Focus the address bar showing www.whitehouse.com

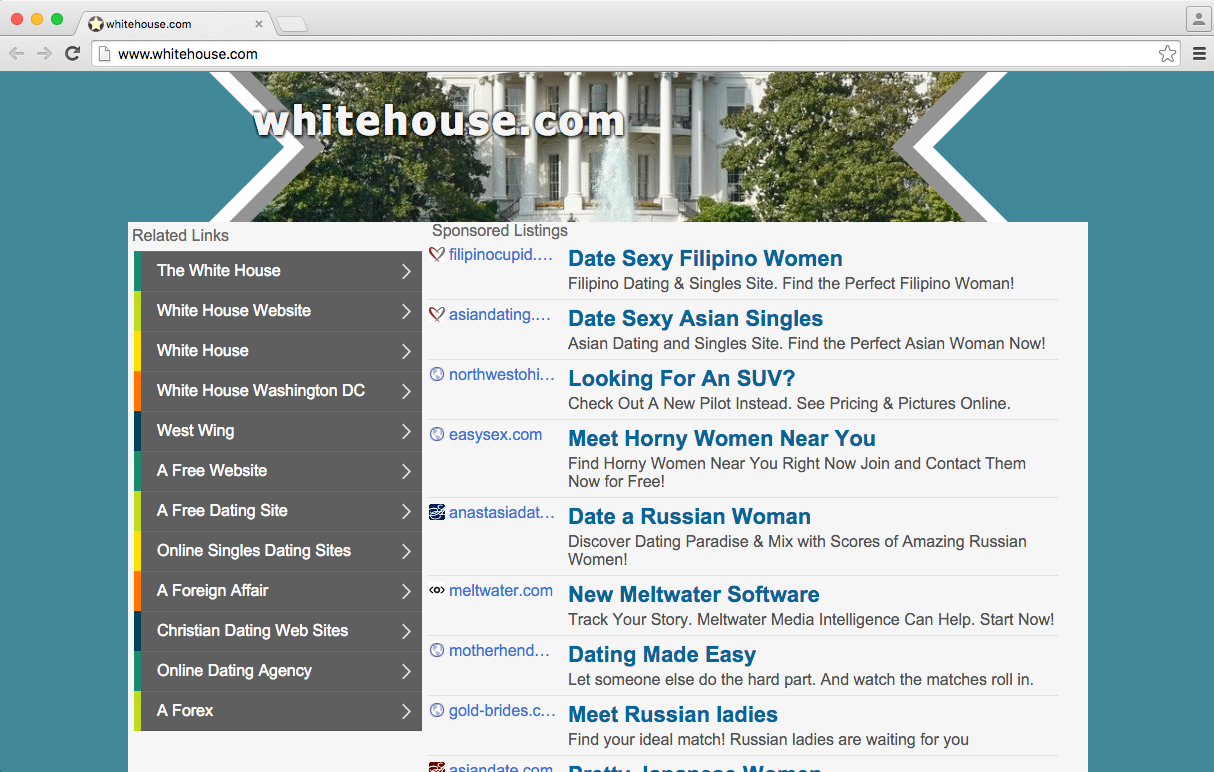[635, 54]
